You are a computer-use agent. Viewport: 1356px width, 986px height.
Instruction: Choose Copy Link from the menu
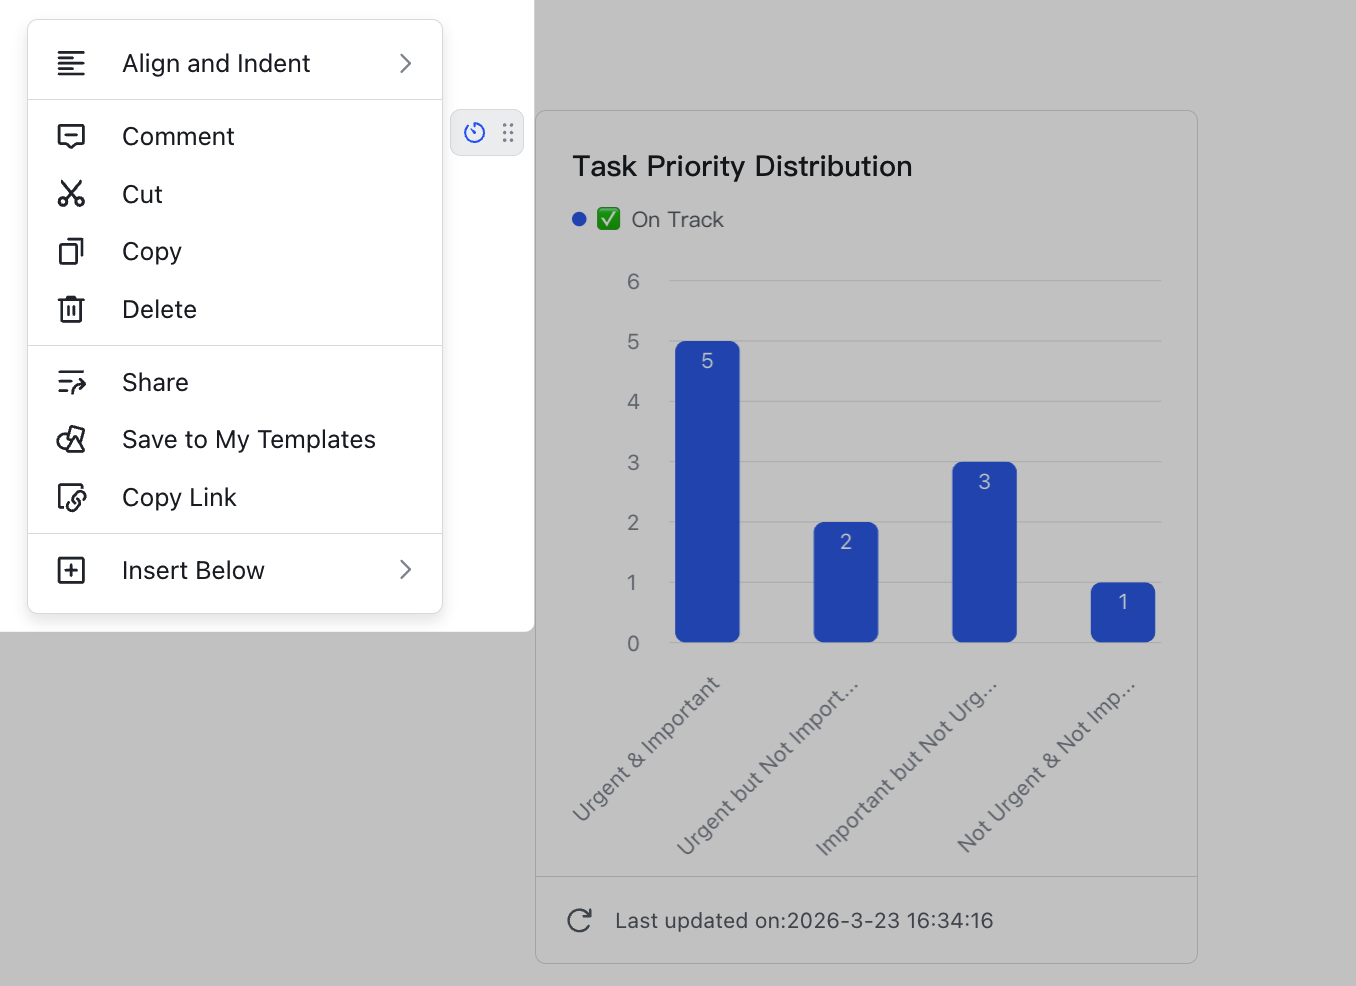click(235, 497)
